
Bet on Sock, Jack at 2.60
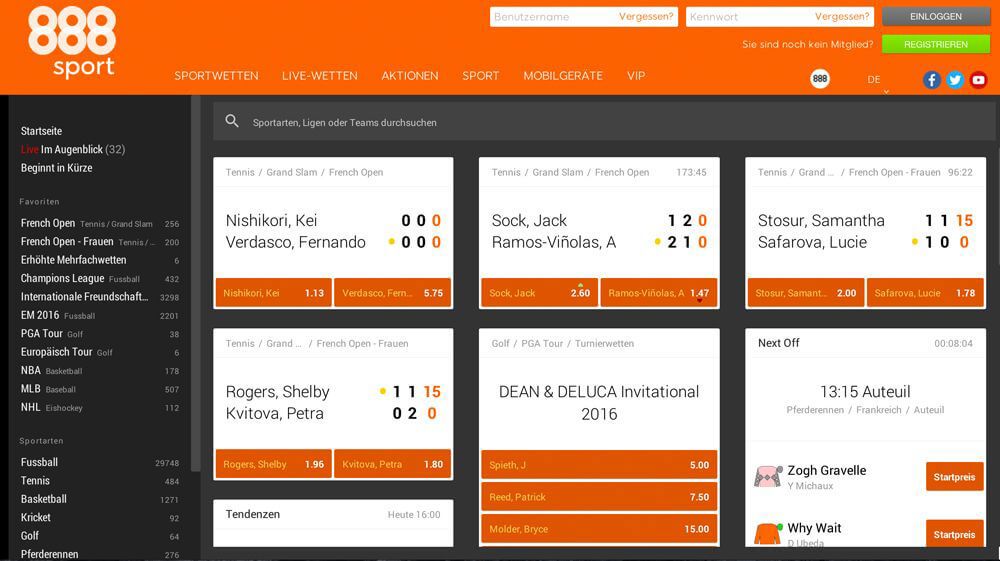click(540, 293)
